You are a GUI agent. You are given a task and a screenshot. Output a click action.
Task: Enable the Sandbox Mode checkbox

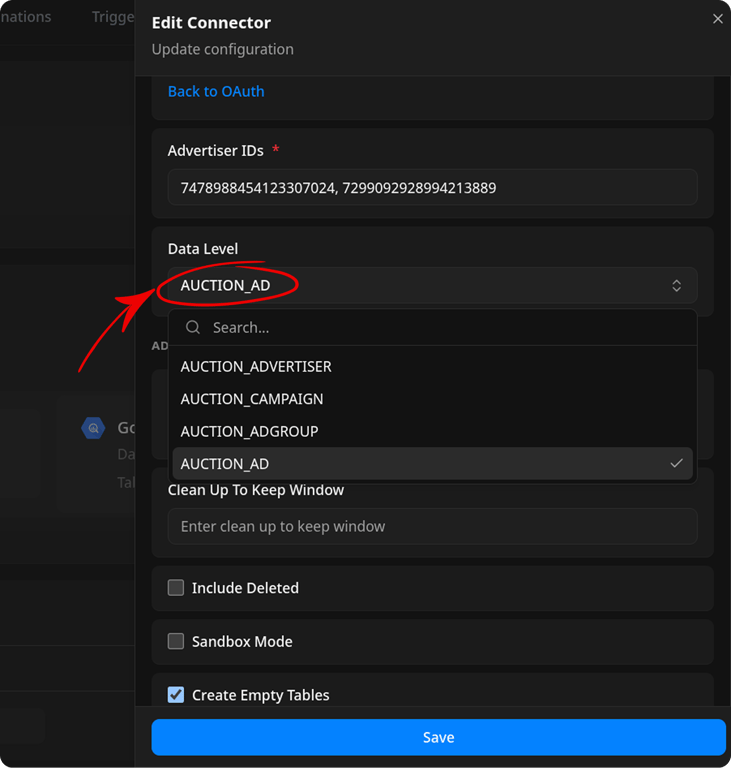point(176,641)
